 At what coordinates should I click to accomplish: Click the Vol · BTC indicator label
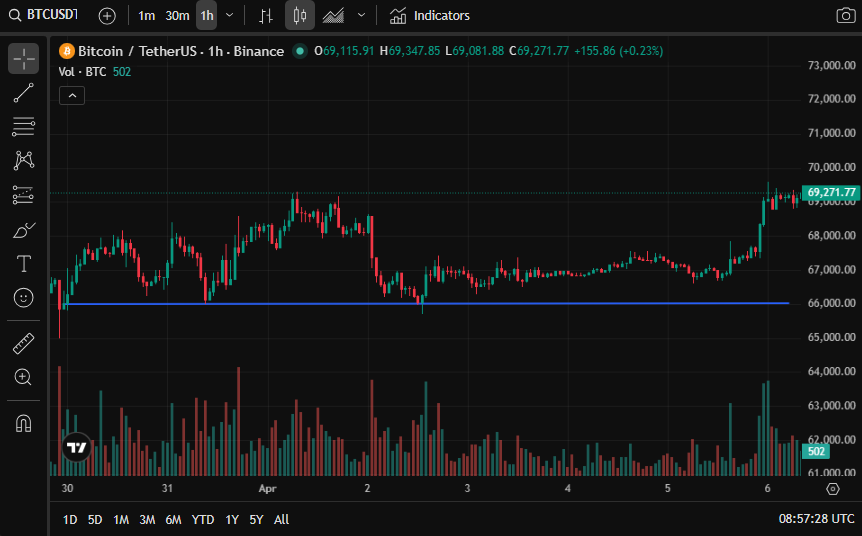(x=82, y=72)
